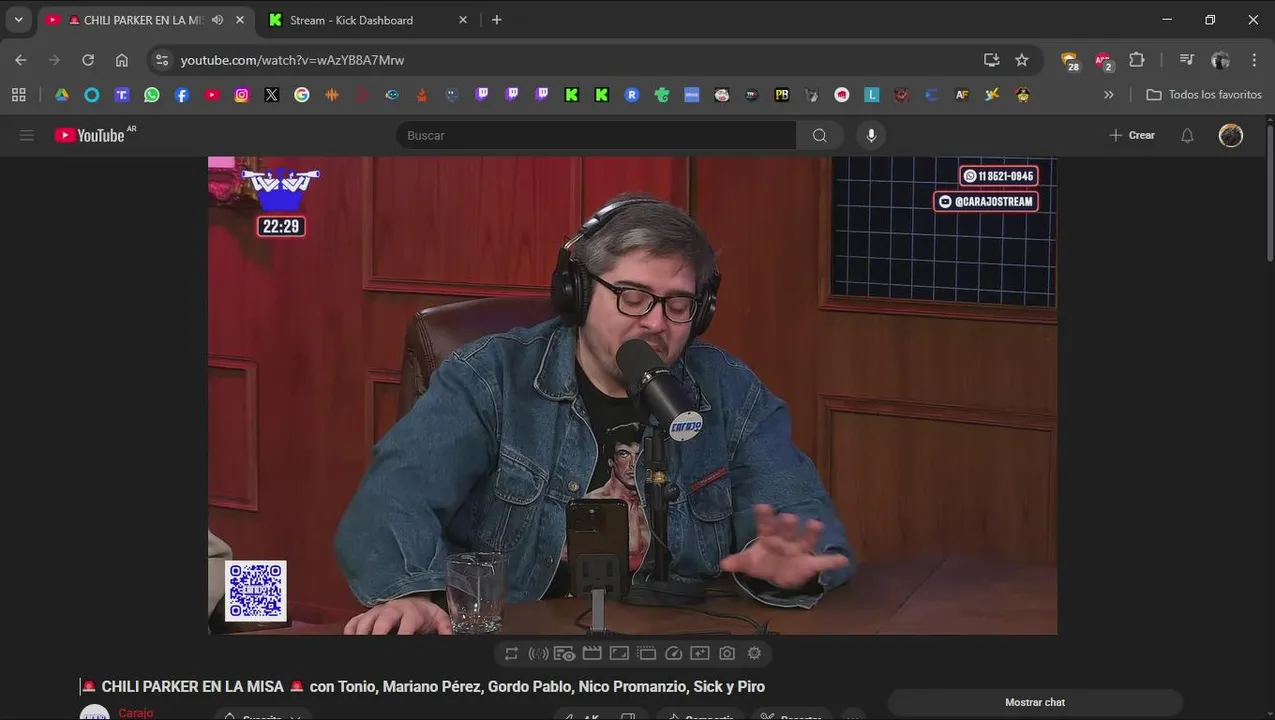Toggle the eye-card visibility icon below video
The image size is (1275, 720).
click(564, 653)
